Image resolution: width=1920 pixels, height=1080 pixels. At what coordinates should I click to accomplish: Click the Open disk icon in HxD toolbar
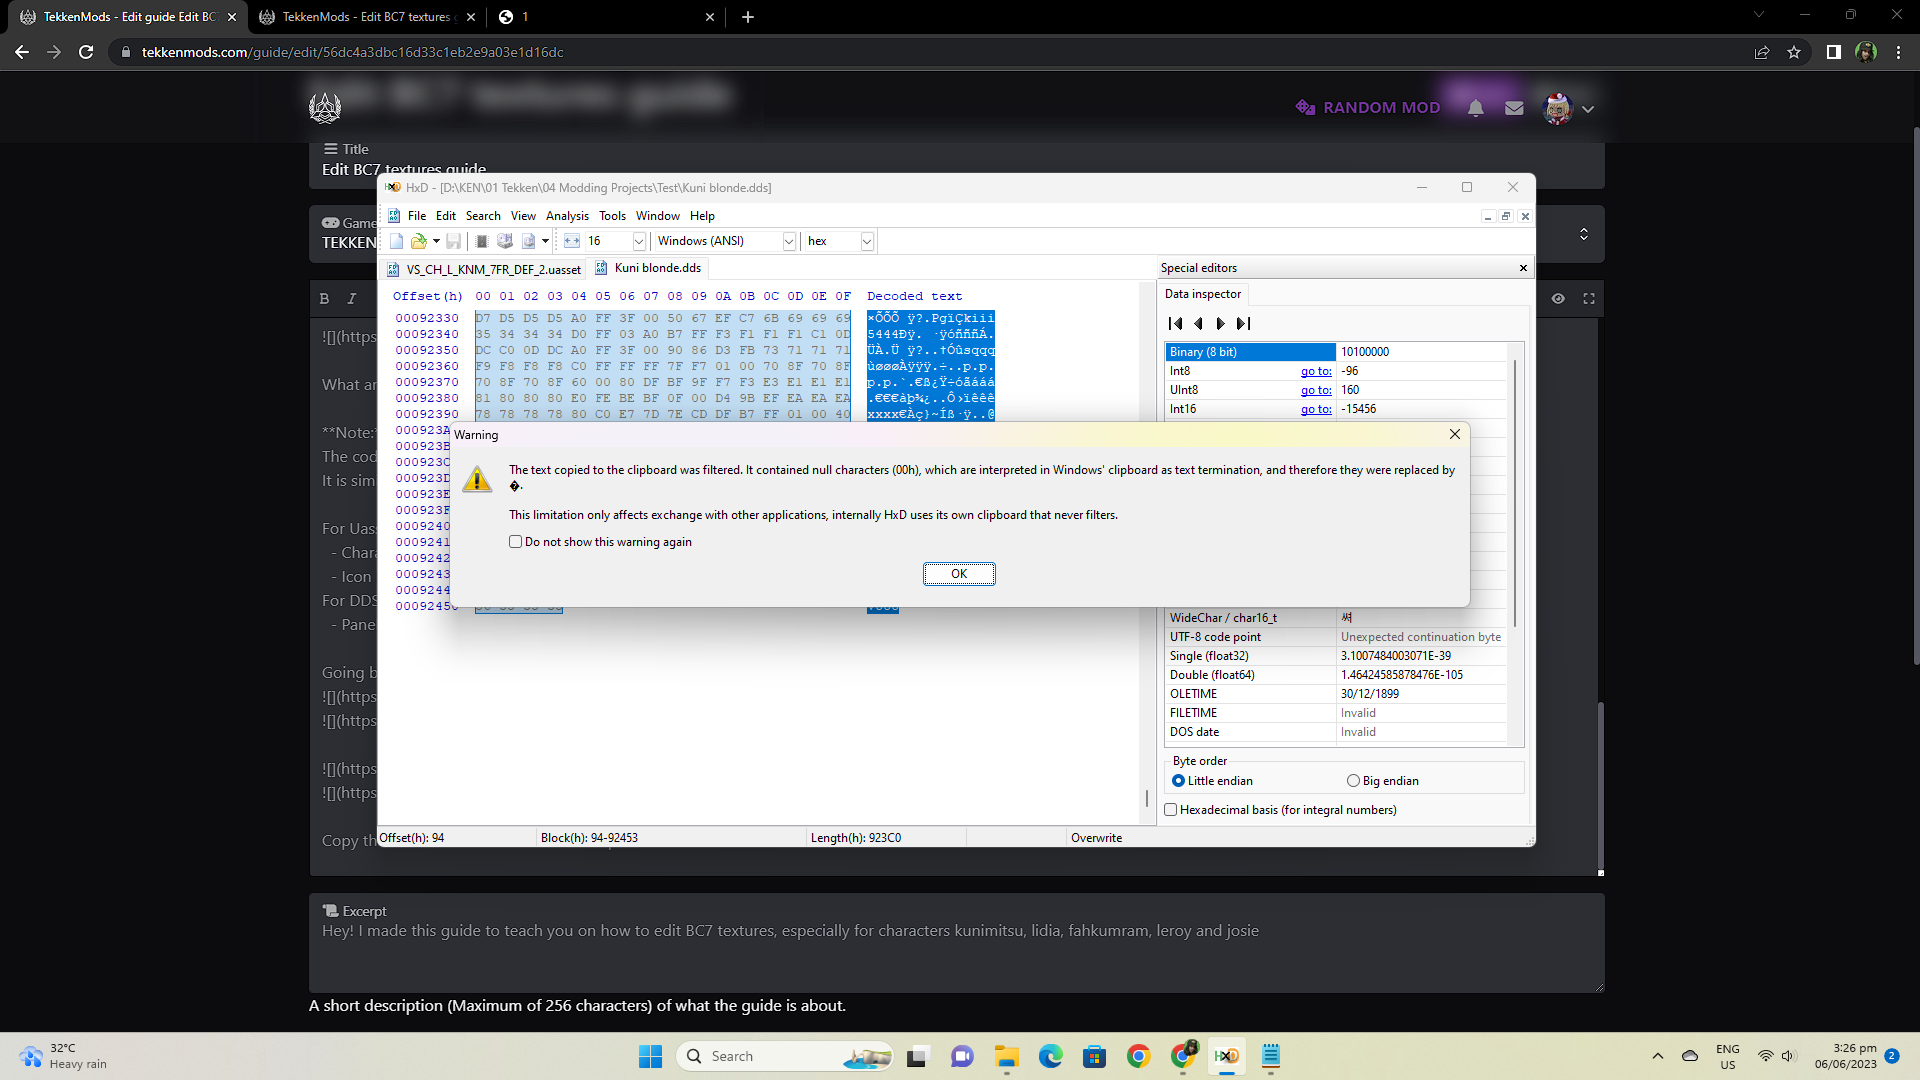[505, 241]
